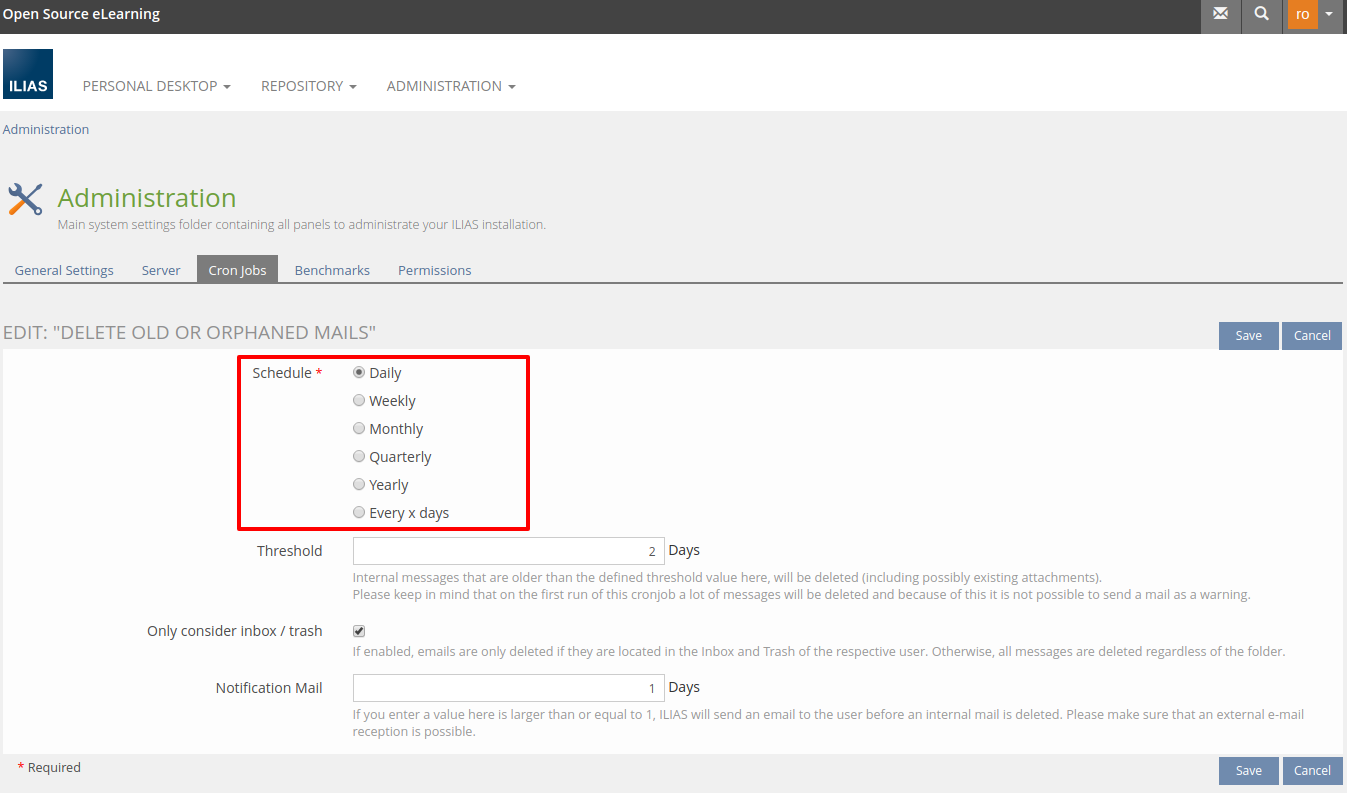The height and width of the screenshot is (793, 1347).
Task: Click the orange user avatar
Action: click(1302, 14)
